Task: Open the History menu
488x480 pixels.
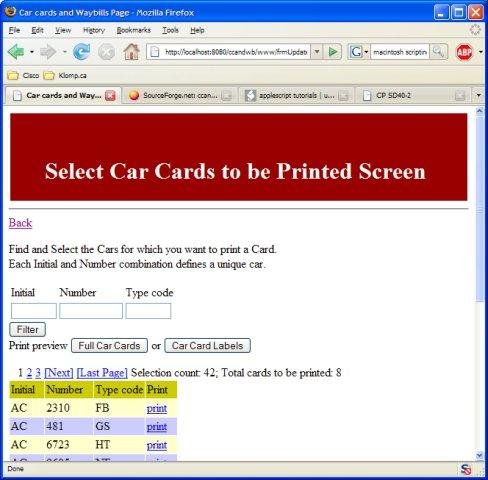Action: (x=94, y=30)
